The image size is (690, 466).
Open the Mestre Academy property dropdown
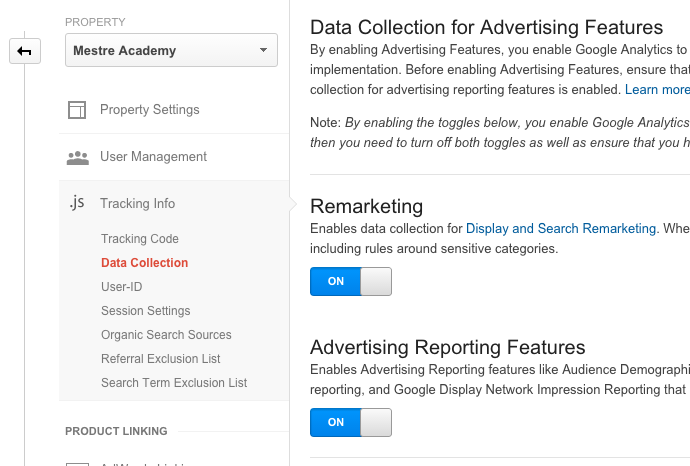(x=171, y=51)
